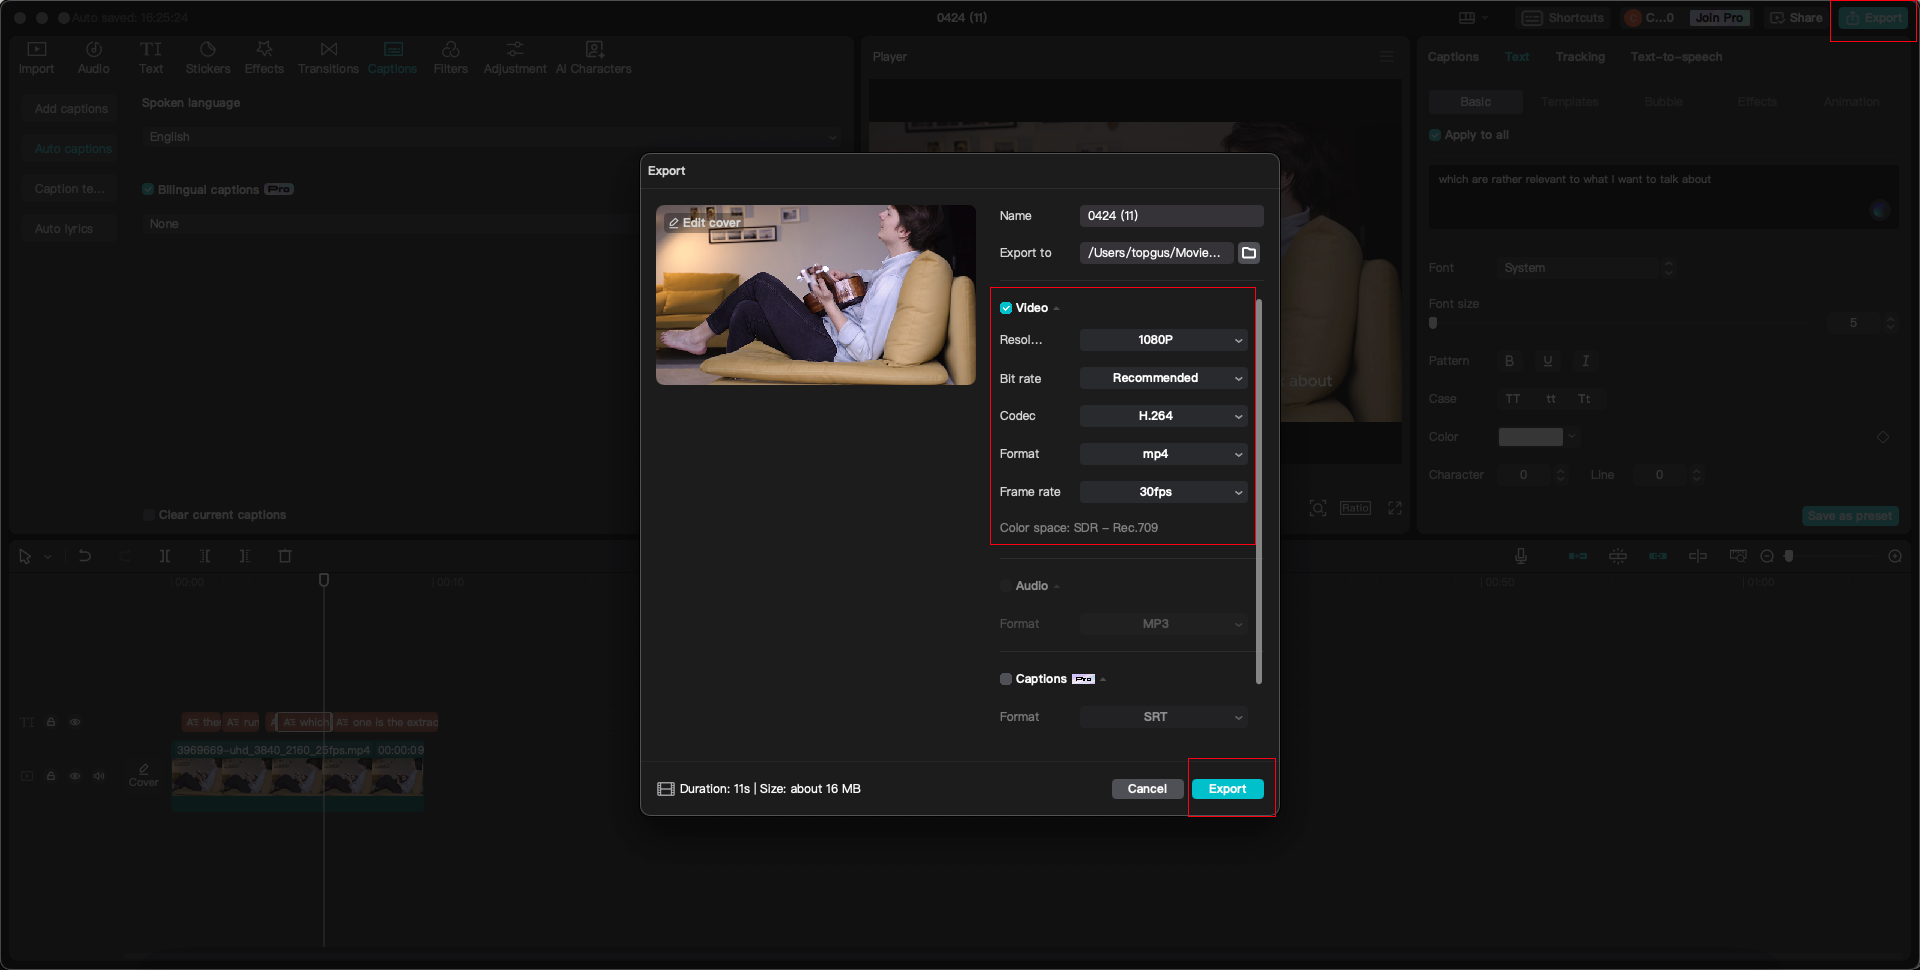The width and height of the screenshot is (1920, 970).
Task: Open the Transitions panel
Action: [x=328, y=57]
